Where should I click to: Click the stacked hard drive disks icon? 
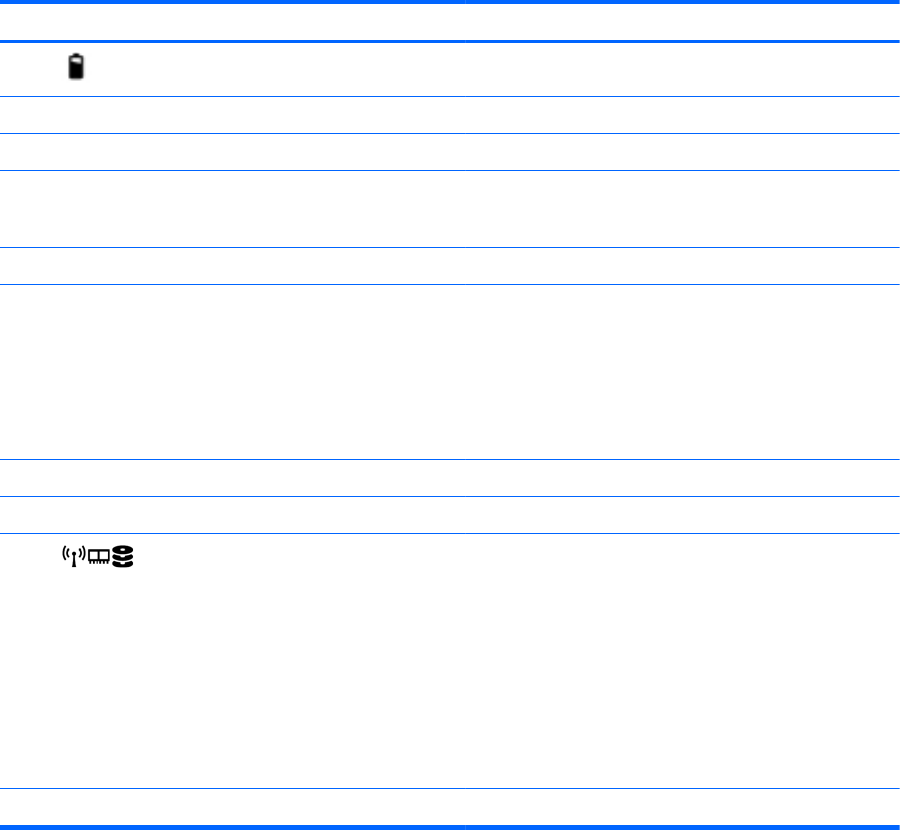(122, 557)
